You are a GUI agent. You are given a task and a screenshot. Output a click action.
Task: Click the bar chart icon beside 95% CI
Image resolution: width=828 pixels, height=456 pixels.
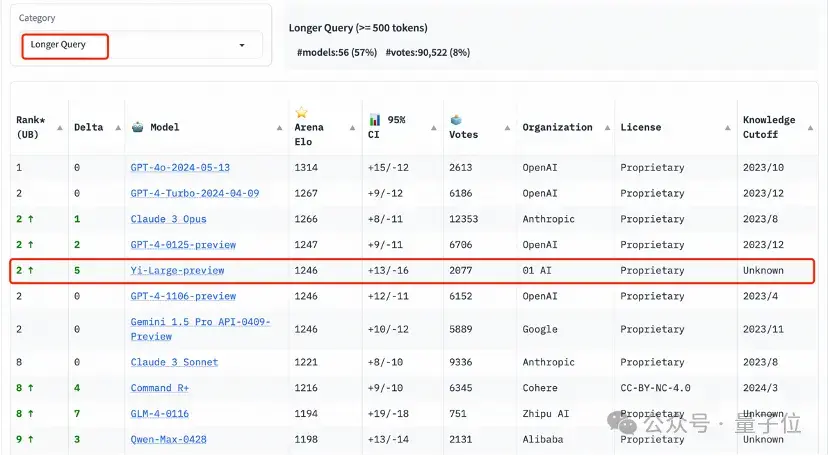pos(375,119)
